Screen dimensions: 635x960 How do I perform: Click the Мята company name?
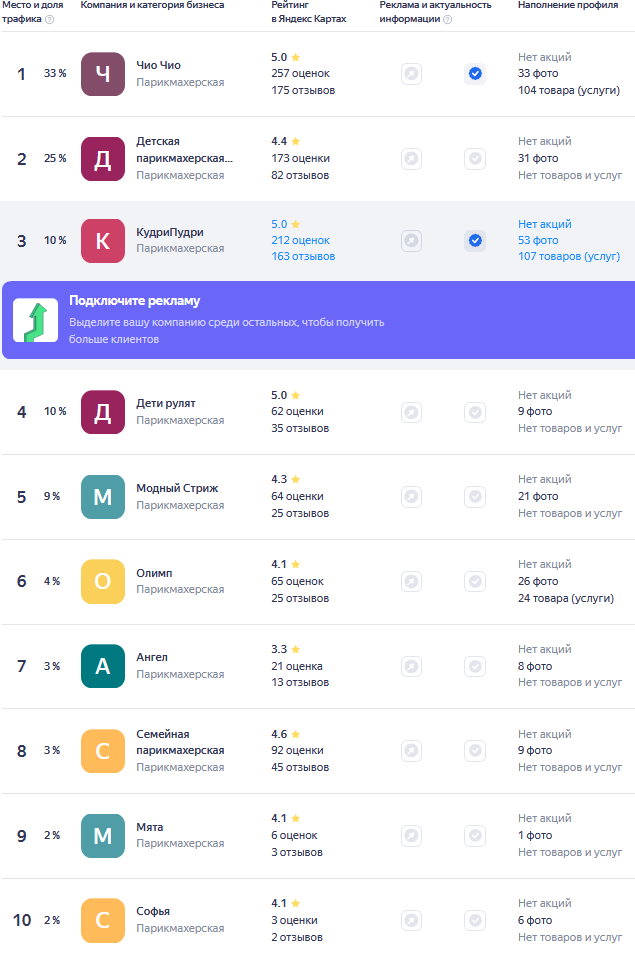pyautogui.click(x=149, y=827)
